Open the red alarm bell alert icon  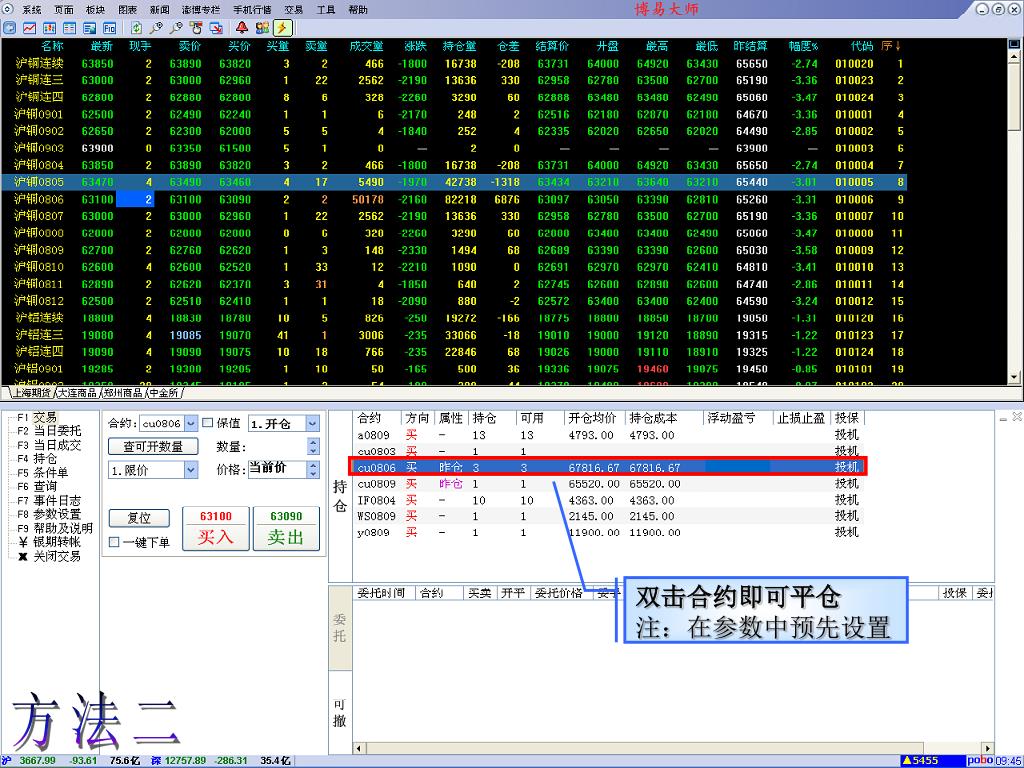click(242, 28)
